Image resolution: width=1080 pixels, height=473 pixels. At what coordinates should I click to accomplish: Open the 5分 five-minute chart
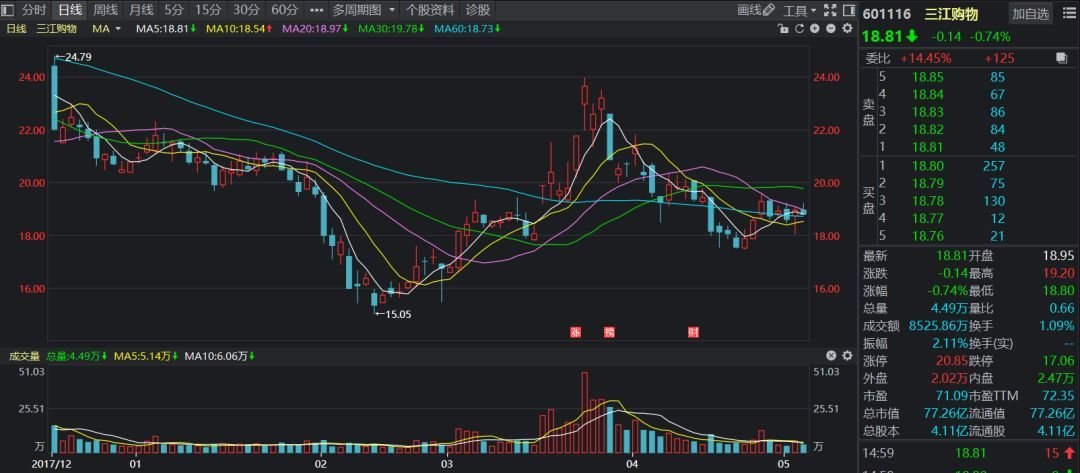click(174, 10)
